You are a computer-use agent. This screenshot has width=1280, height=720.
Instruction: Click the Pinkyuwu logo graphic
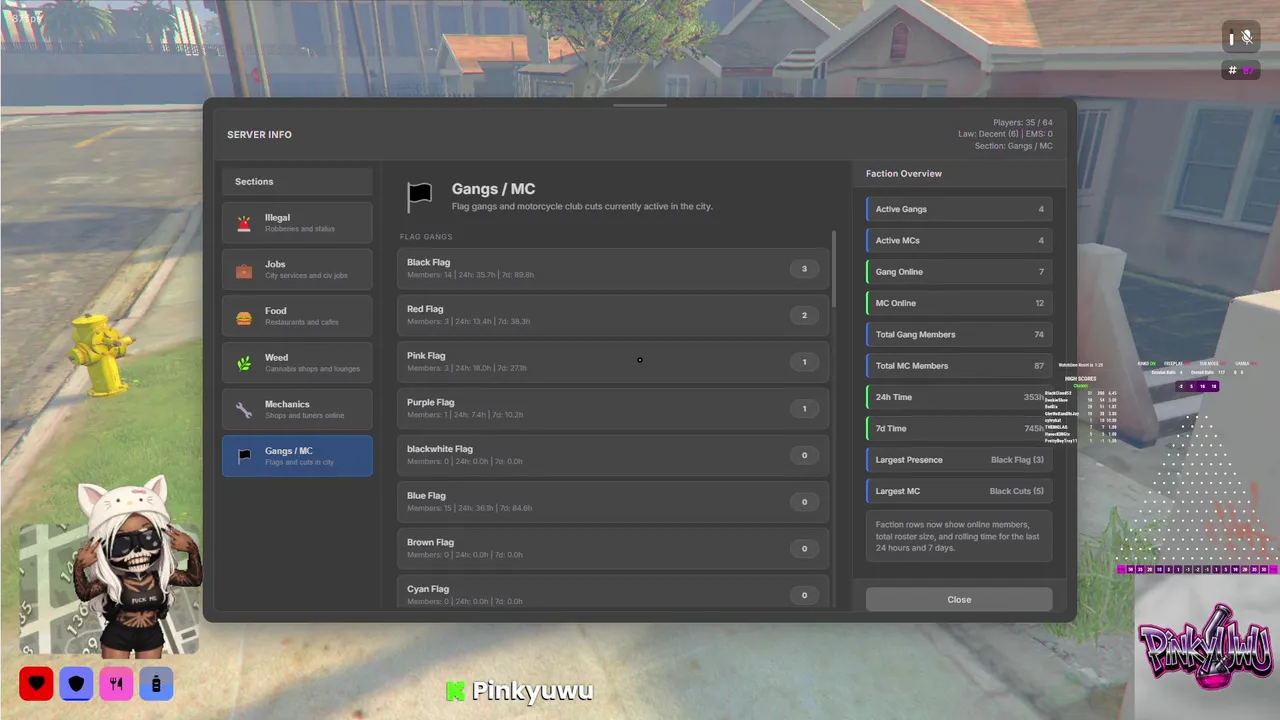1206,648
